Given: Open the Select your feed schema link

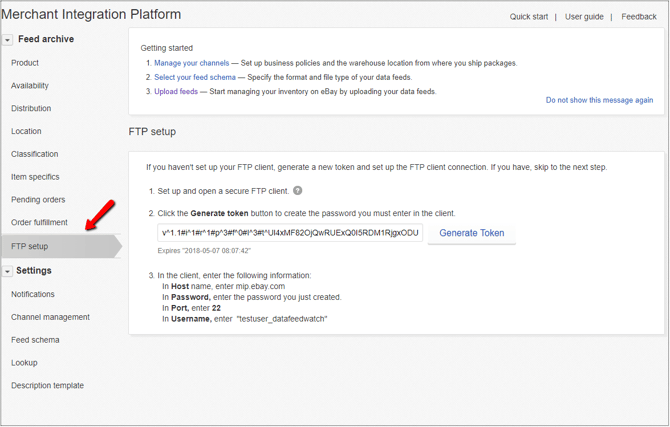Looking at the screenshot, I should 195,77.
